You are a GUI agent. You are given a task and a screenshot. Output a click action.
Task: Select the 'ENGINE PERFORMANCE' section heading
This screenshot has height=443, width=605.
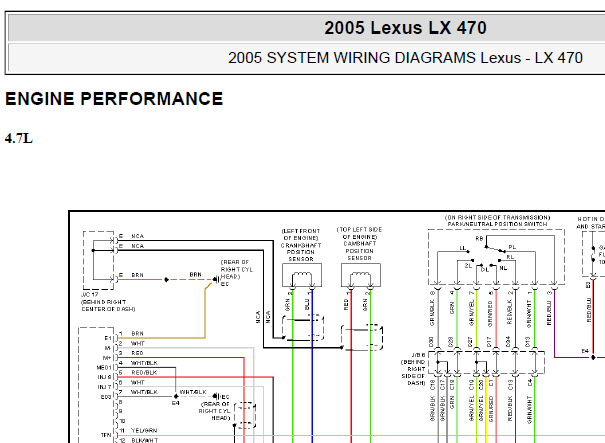(114, 99)
